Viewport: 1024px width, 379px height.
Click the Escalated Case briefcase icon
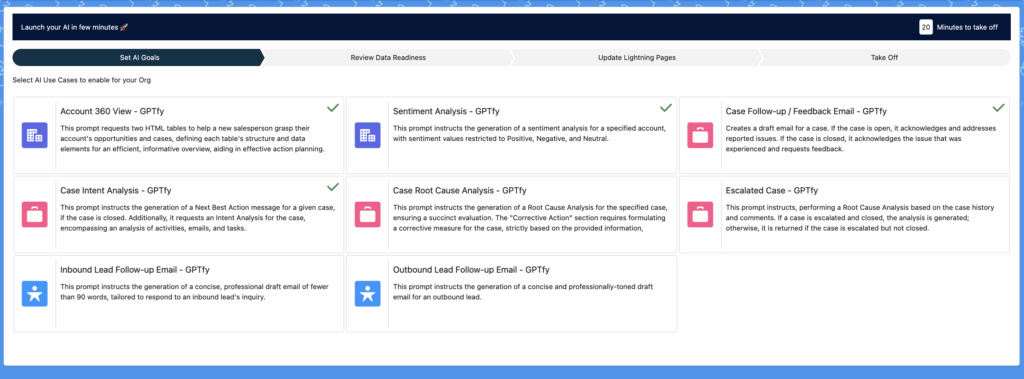click(x=700, y=214)
